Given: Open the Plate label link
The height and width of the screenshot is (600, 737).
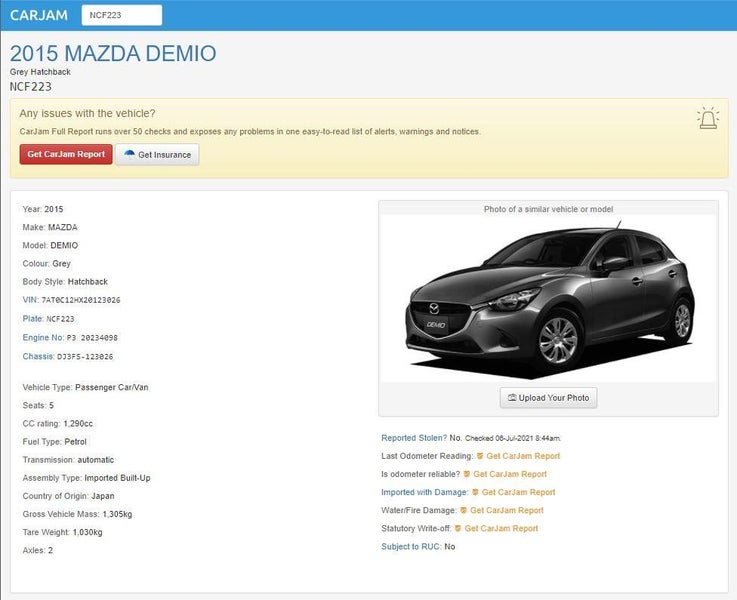Looking at the screenshot, I should 33,318.
